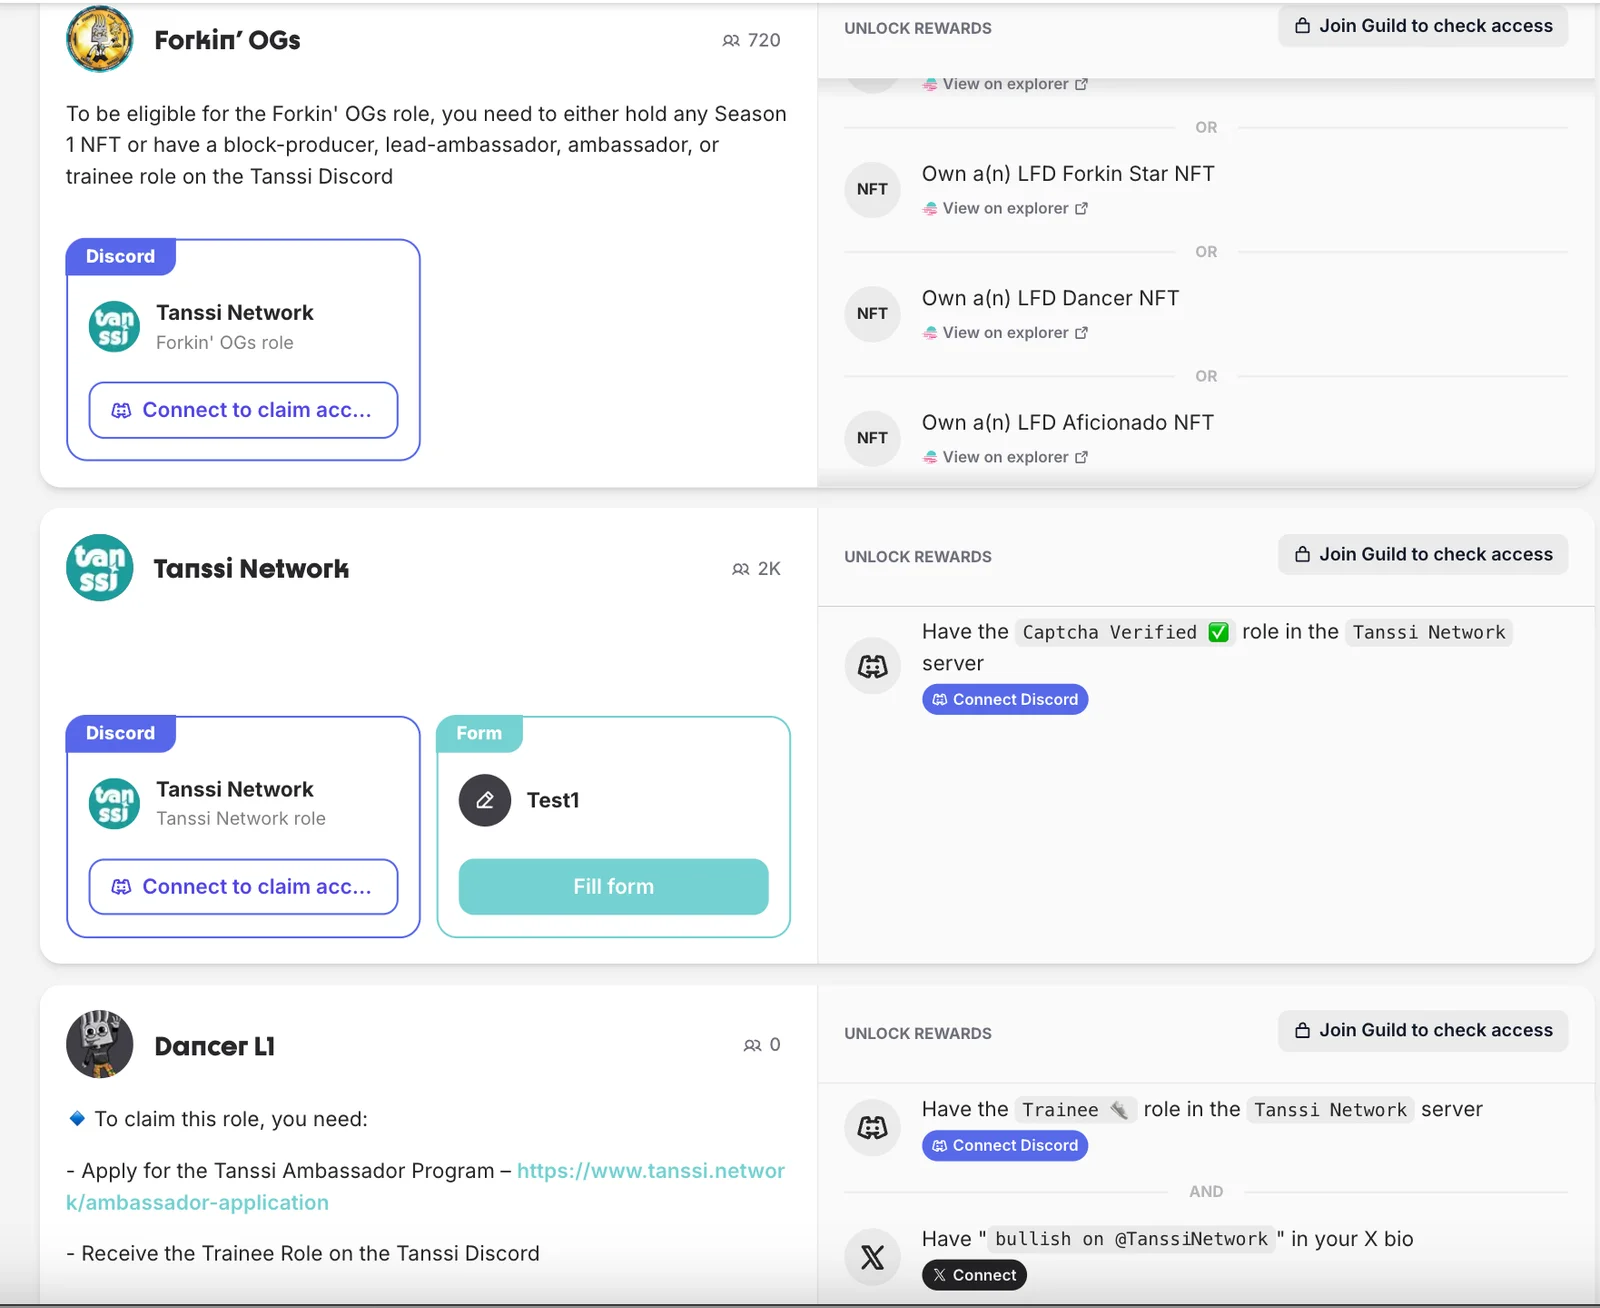Click the NFT badge beside LFD Forkin Star
The image size is (1600, 1308).
point(872,189)
